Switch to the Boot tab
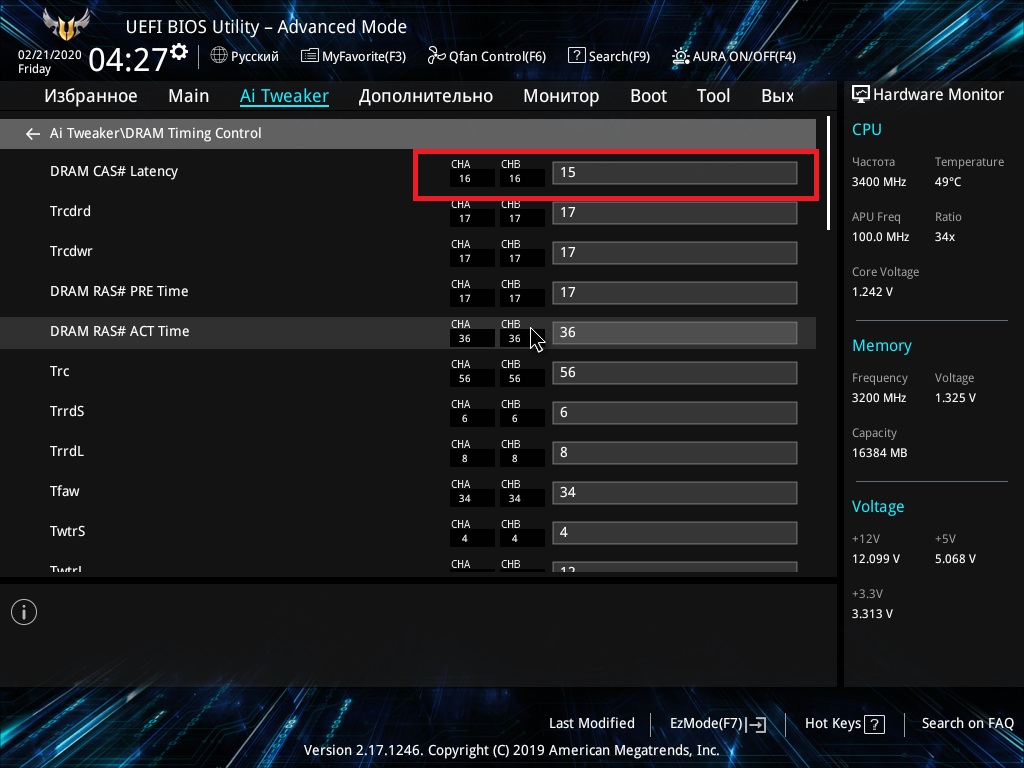1024x768 pixels. coord(648,96)
